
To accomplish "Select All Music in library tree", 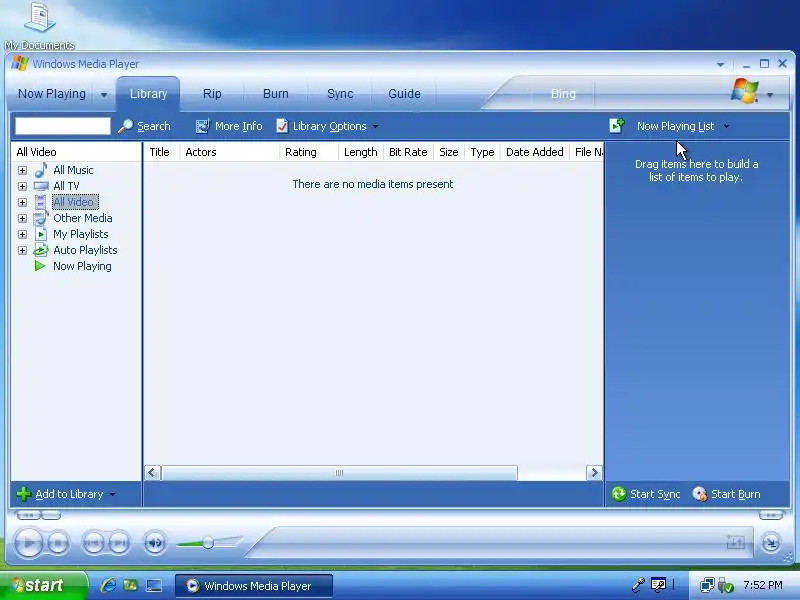I will coord(73,170).
